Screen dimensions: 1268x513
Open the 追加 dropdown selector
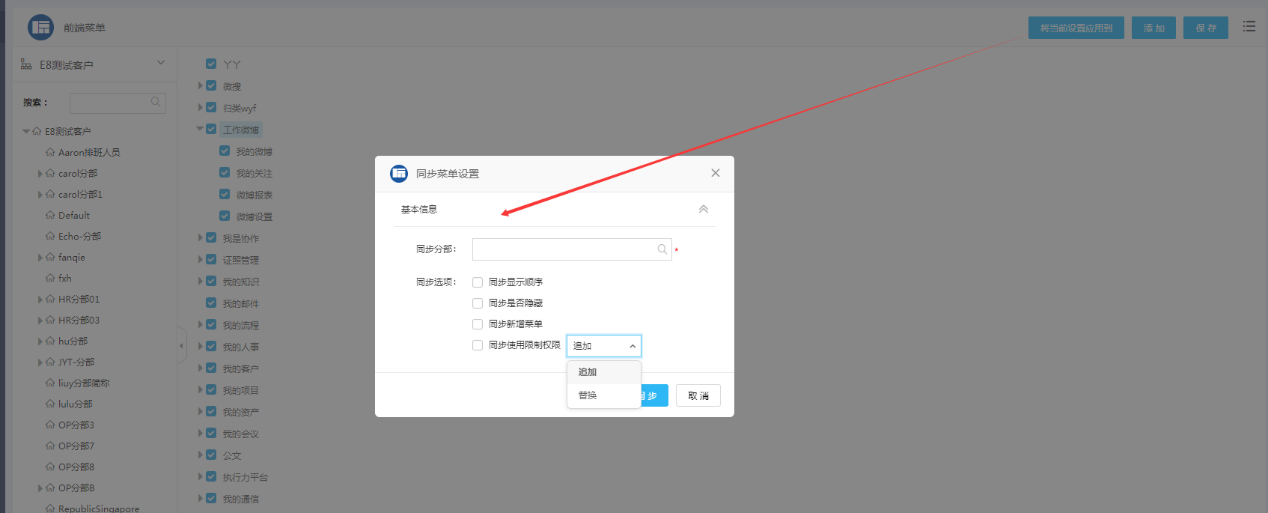pos(604,346)
